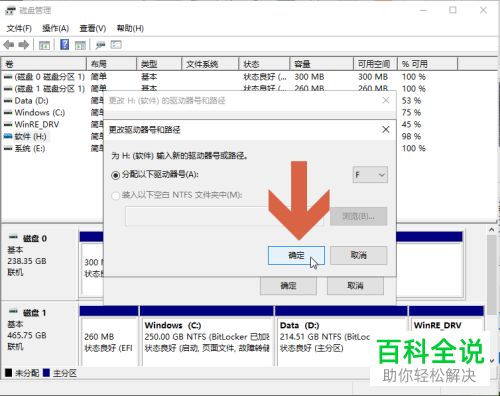
Task: Select the 系统 (E:) volume name
Action: [30, 148]
